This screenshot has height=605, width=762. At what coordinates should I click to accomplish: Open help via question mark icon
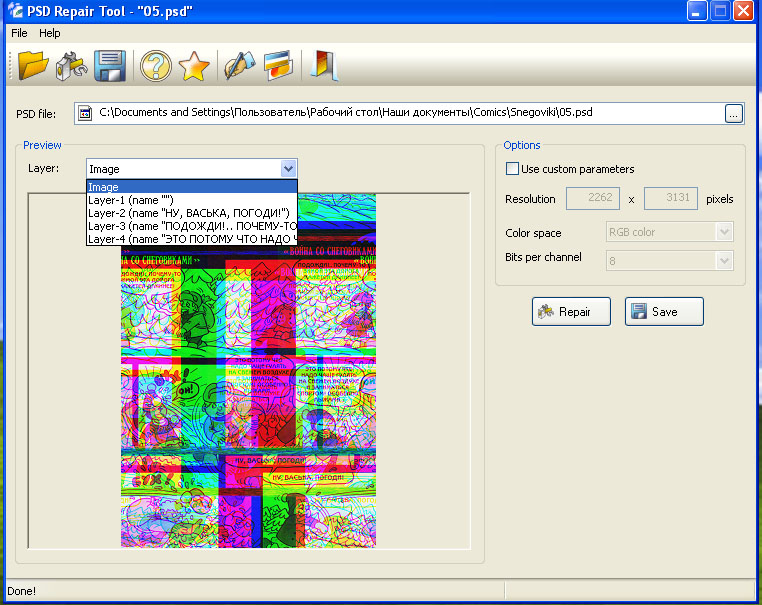coord(156,66)
